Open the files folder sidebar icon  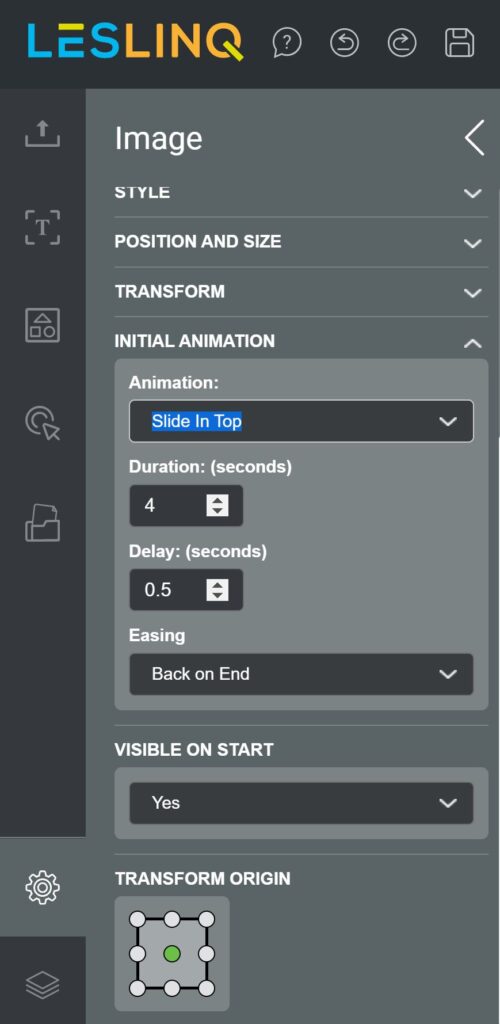coord(42,522)
